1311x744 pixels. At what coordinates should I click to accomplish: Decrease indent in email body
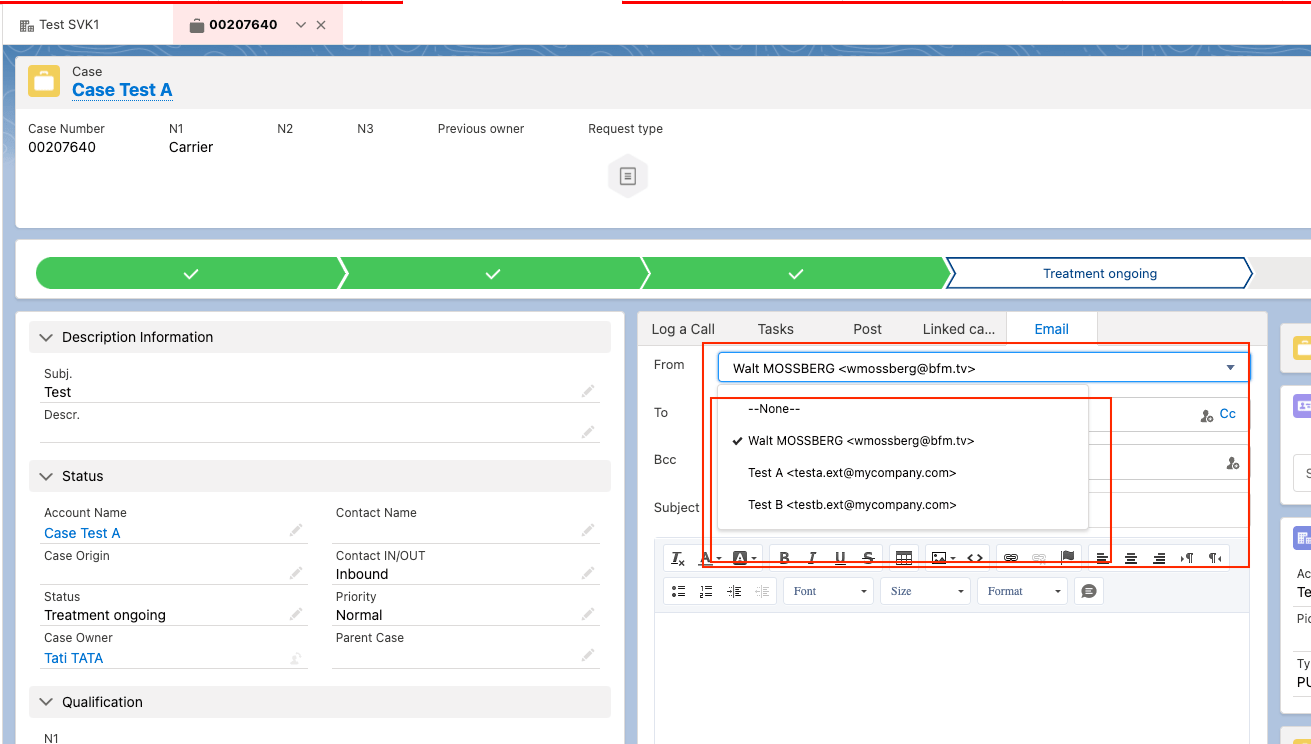point(762,591)
